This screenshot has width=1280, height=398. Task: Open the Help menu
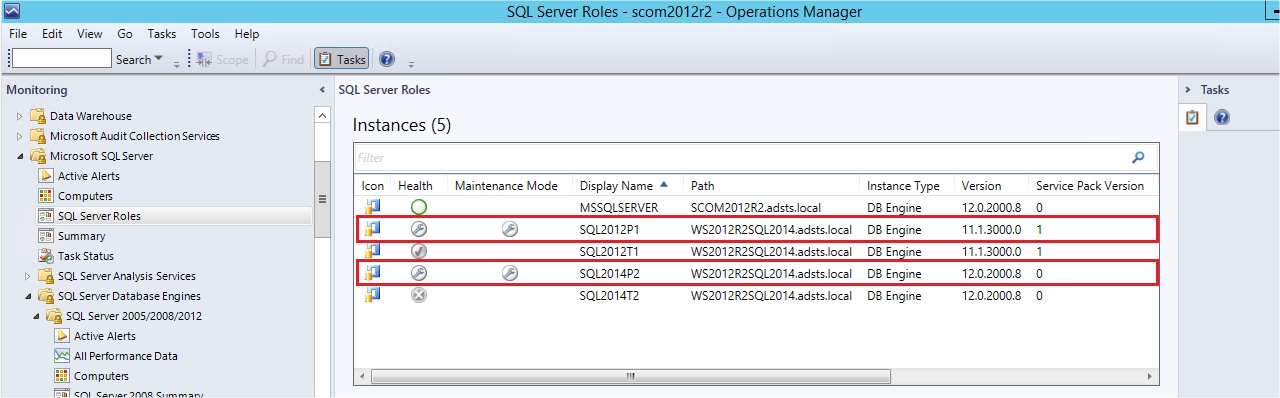247,33
